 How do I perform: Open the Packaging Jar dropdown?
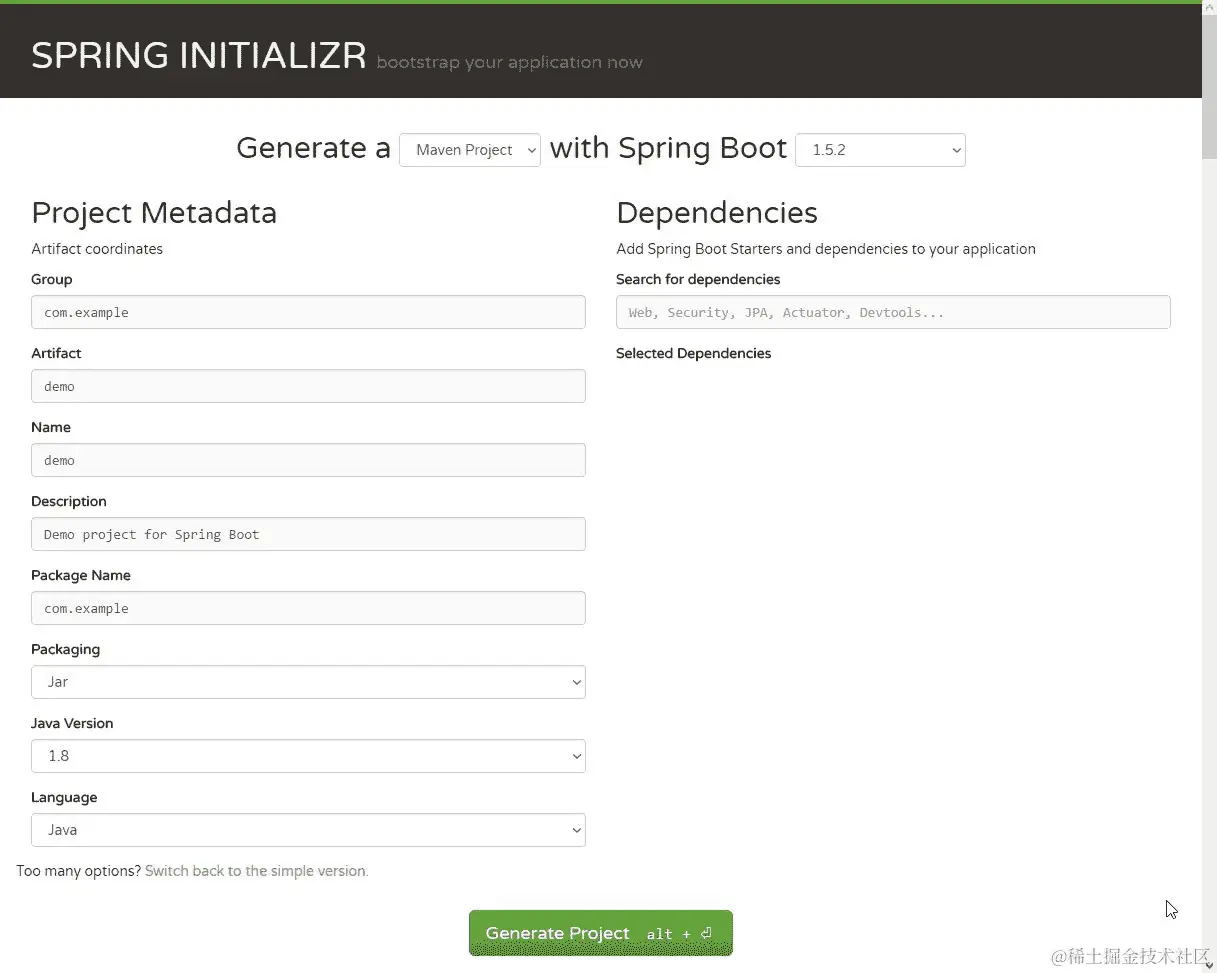point(308,682)
